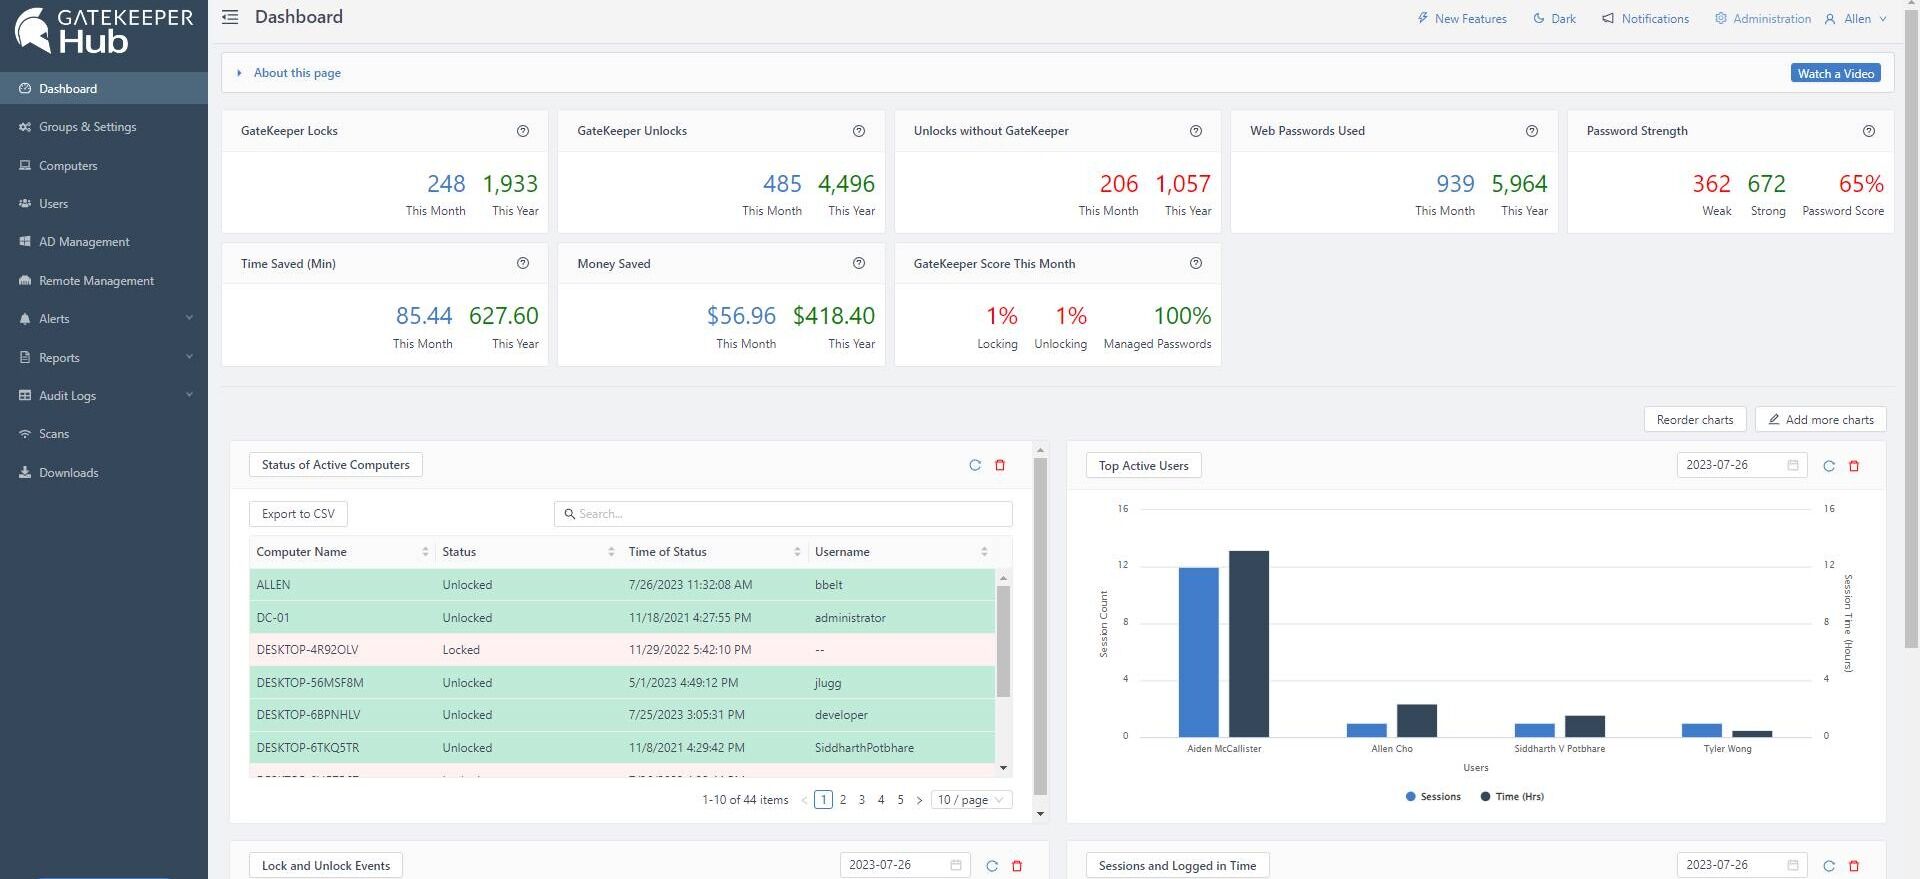Open help for Time Saved card
Screen dimensions: 1920x879
(523, 263)
